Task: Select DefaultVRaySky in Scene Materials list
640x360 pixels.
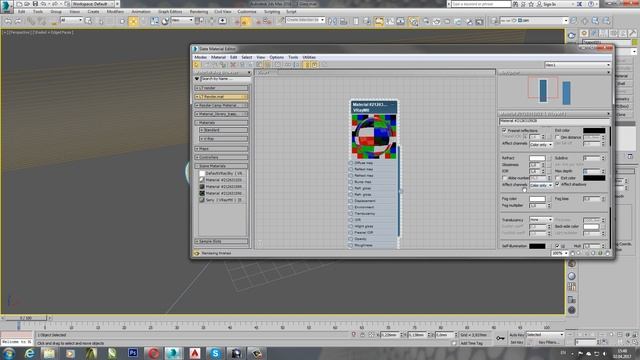Action: 222,173
